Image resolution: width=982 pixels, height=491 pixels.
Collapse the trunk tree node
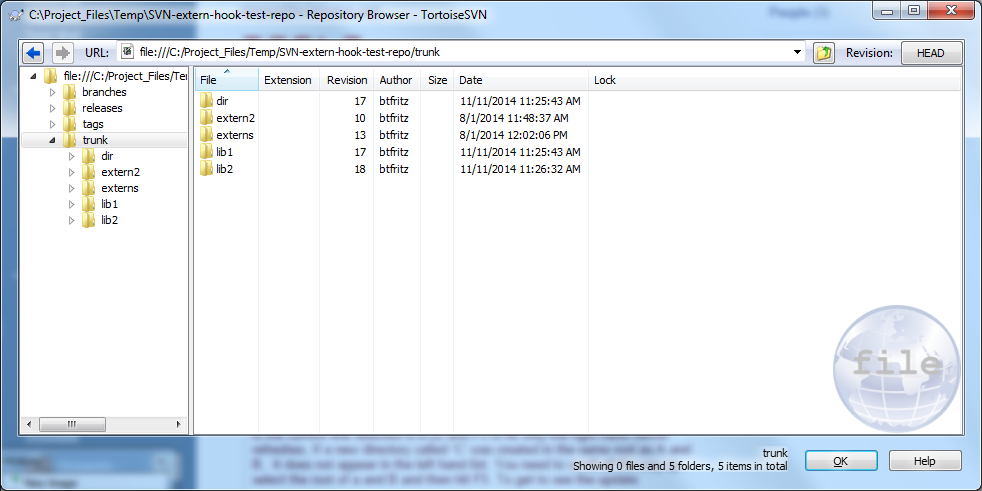pyautogui.click(x=53, y=140)
